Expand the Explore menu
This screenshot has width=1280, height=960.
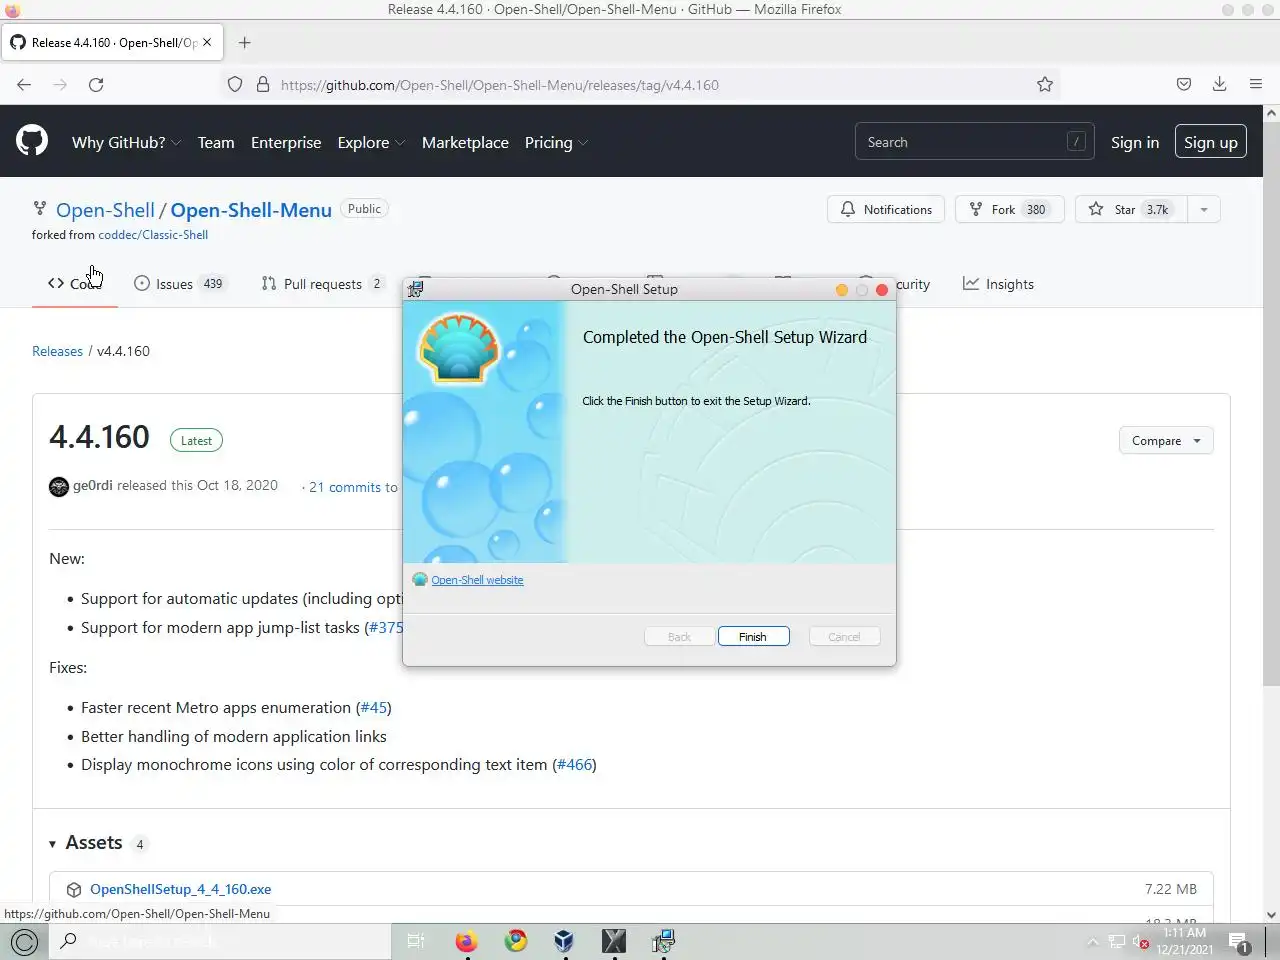(x=371, y=142)
